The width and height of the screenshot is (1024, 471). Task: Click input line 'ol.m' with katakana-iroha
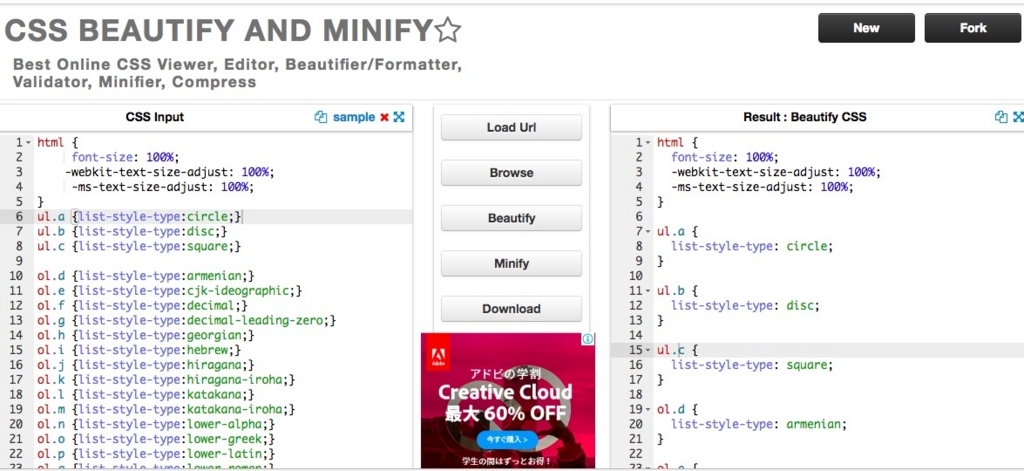[x=167, y=410]
